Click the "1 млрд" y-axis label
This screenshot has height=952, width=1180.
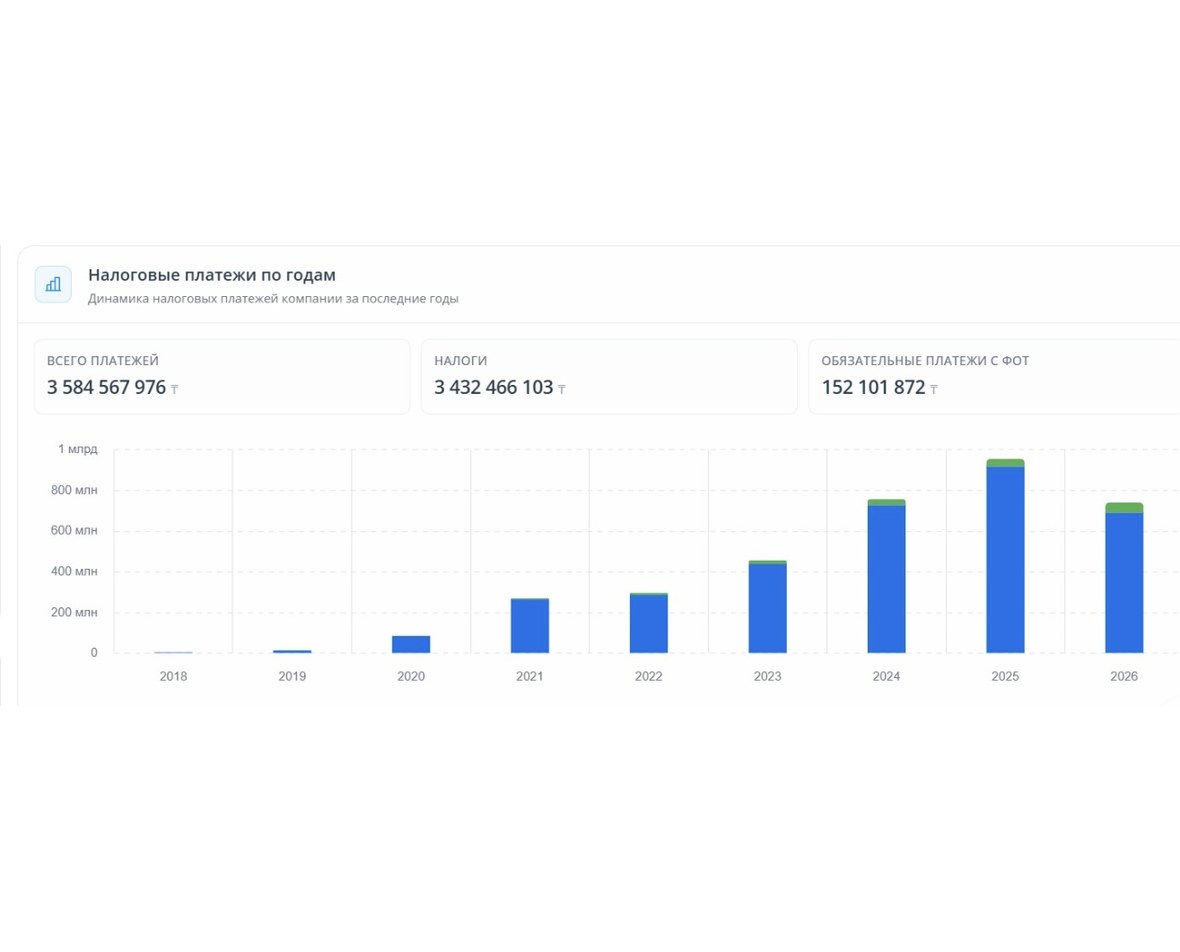click(x=78, y=449)
